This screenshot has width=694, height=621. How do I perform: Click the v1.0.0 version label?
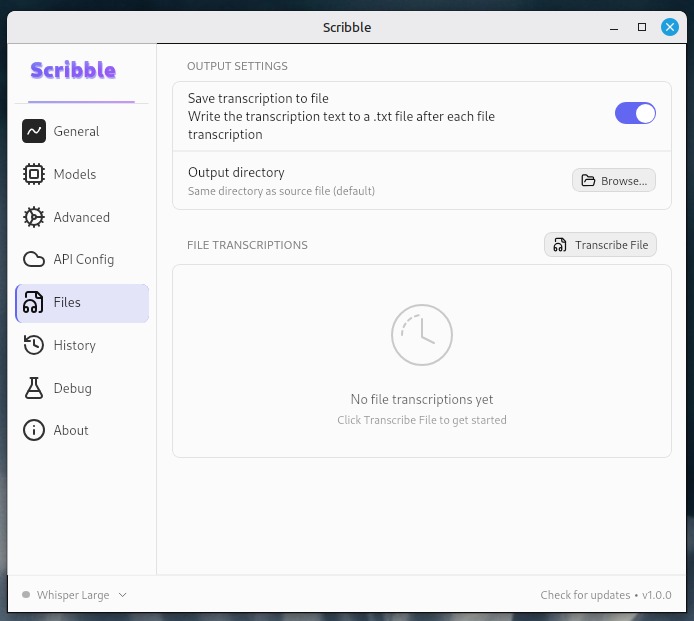[x=657, y=595]
